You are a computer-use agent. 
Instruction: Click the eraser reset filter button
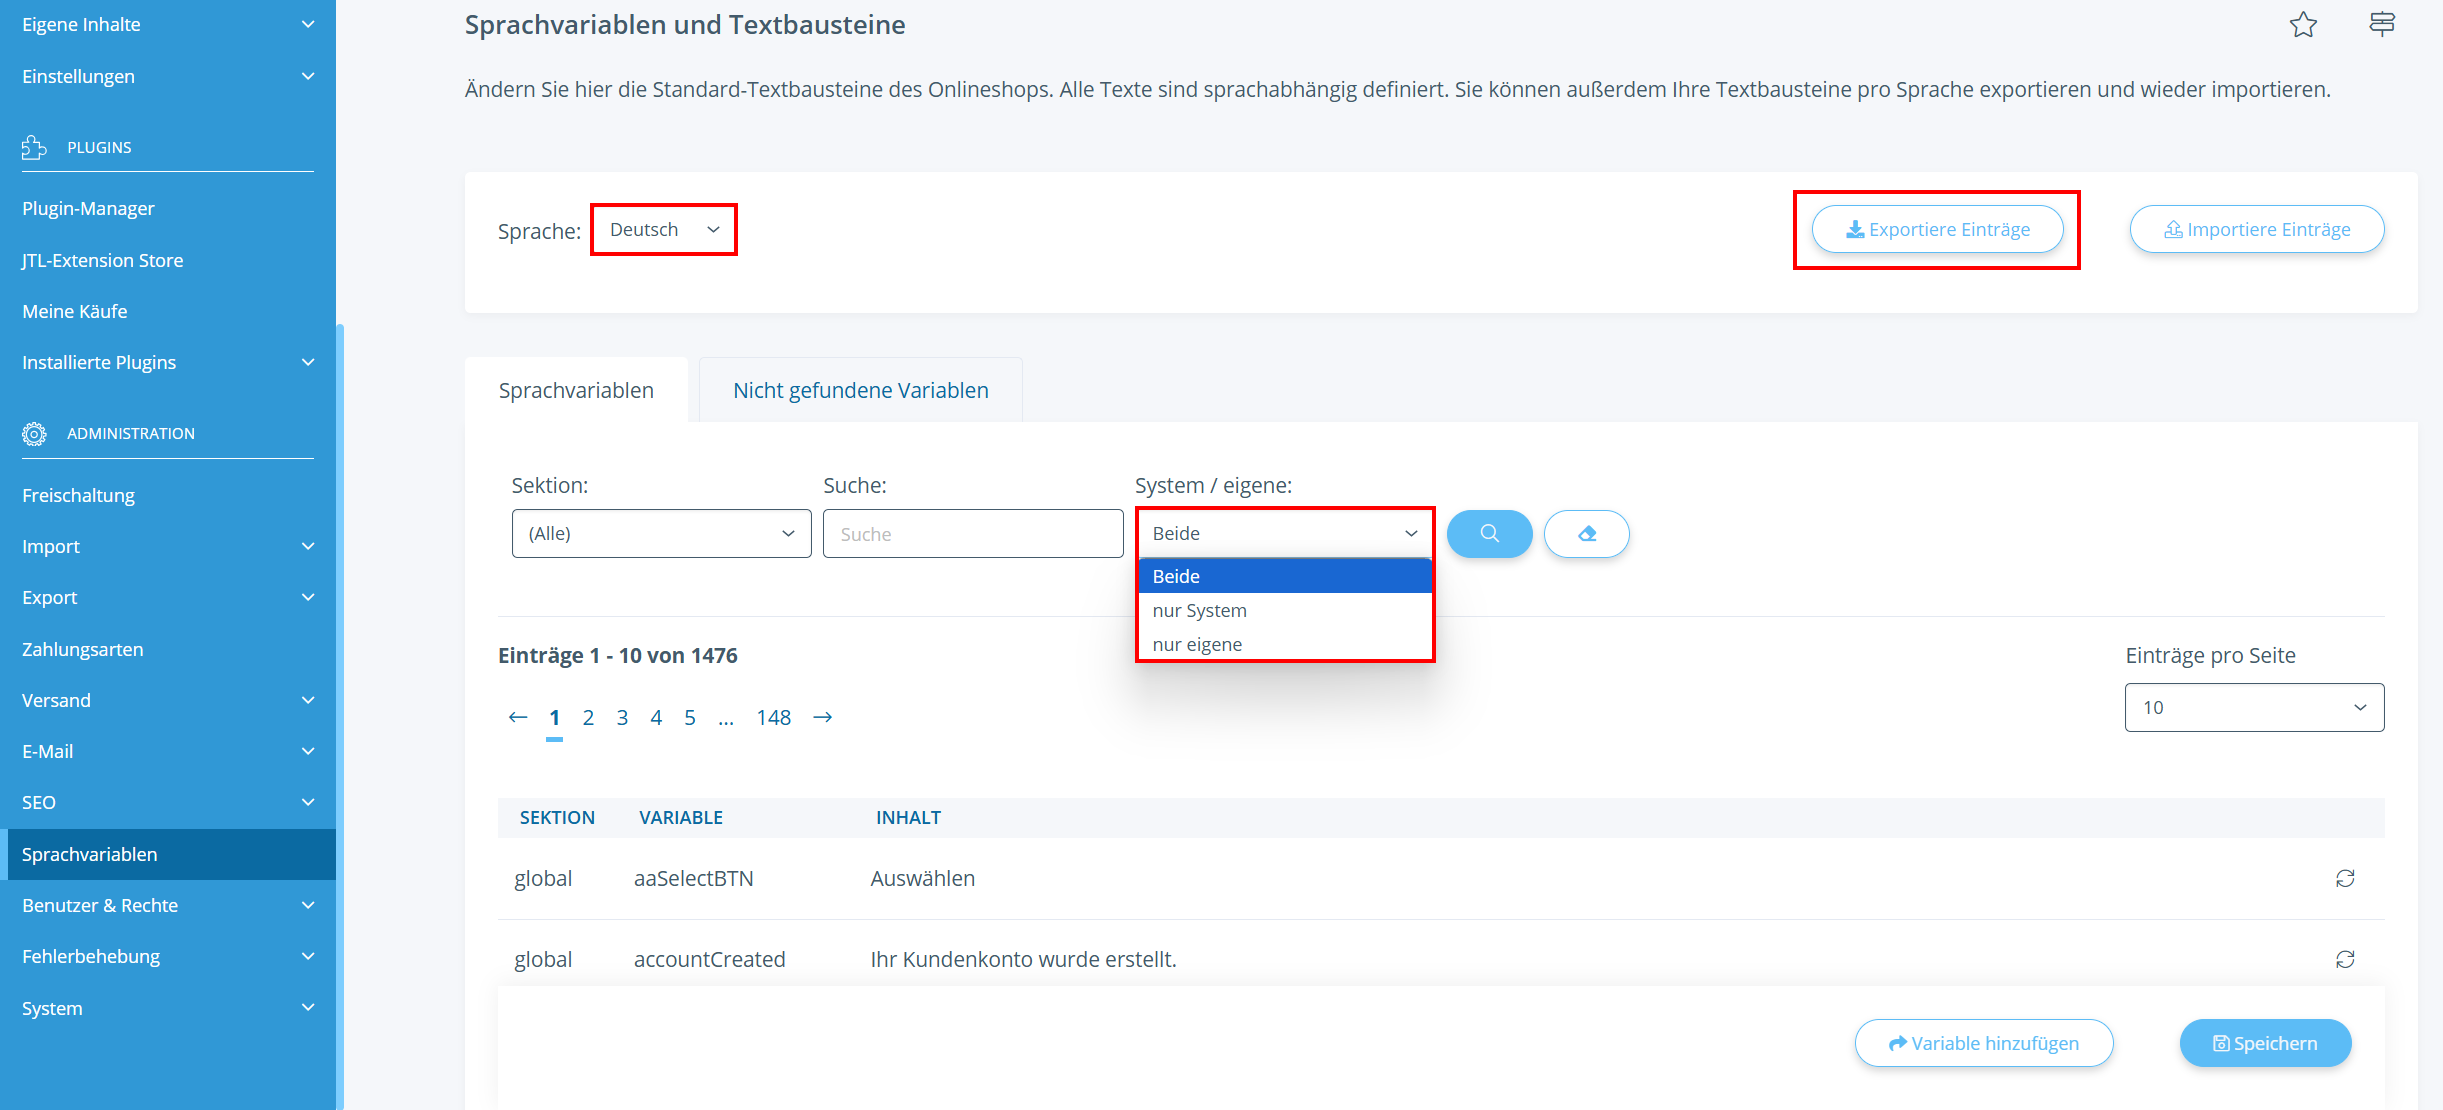click(1586, 534)
